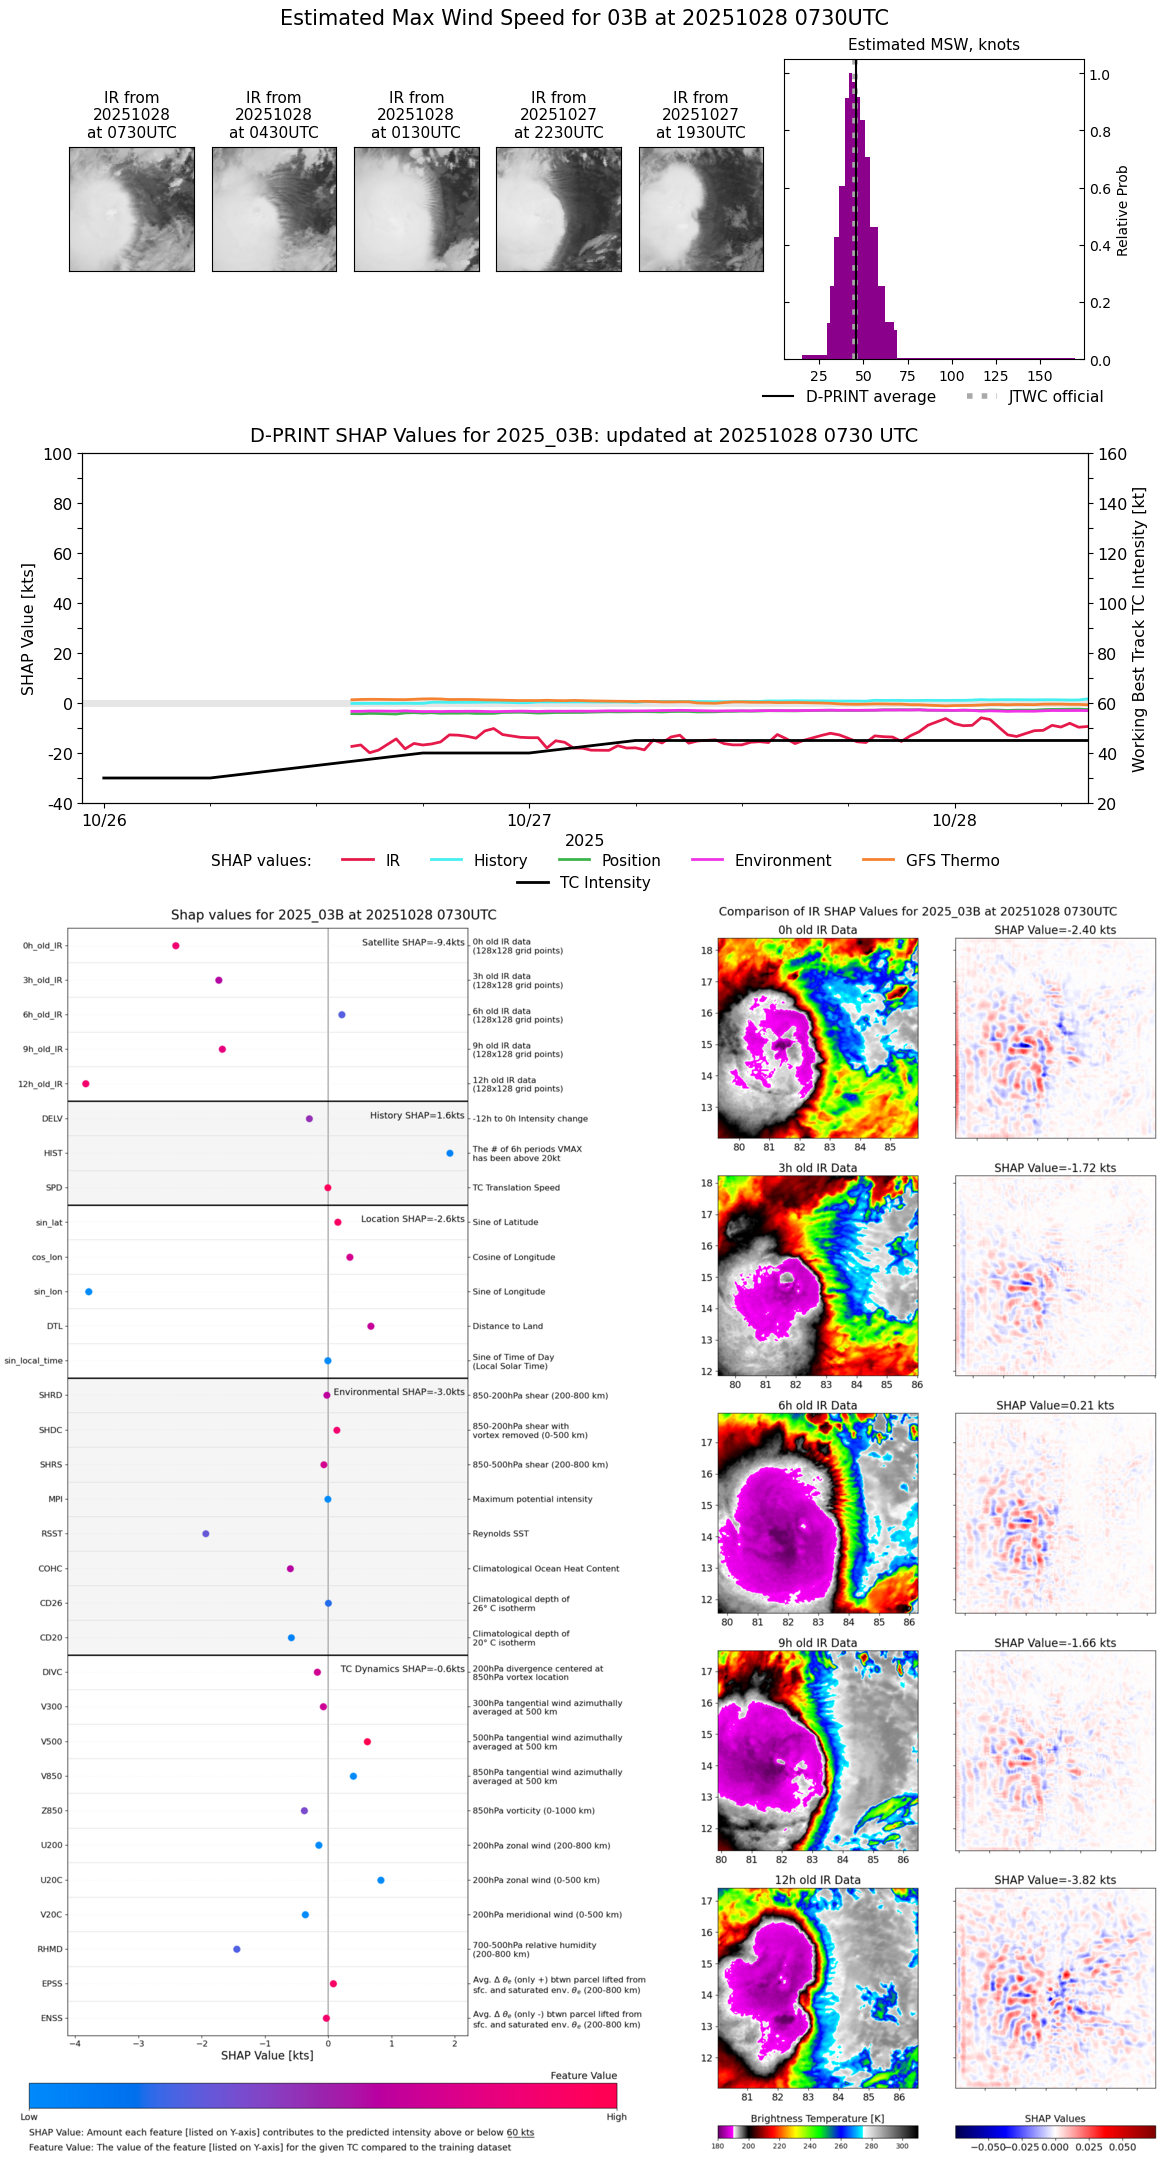The image size is (1168, 2158).
Task: Select the IR thumbnail at 0430UTC
Action: (x=274, y=209)
